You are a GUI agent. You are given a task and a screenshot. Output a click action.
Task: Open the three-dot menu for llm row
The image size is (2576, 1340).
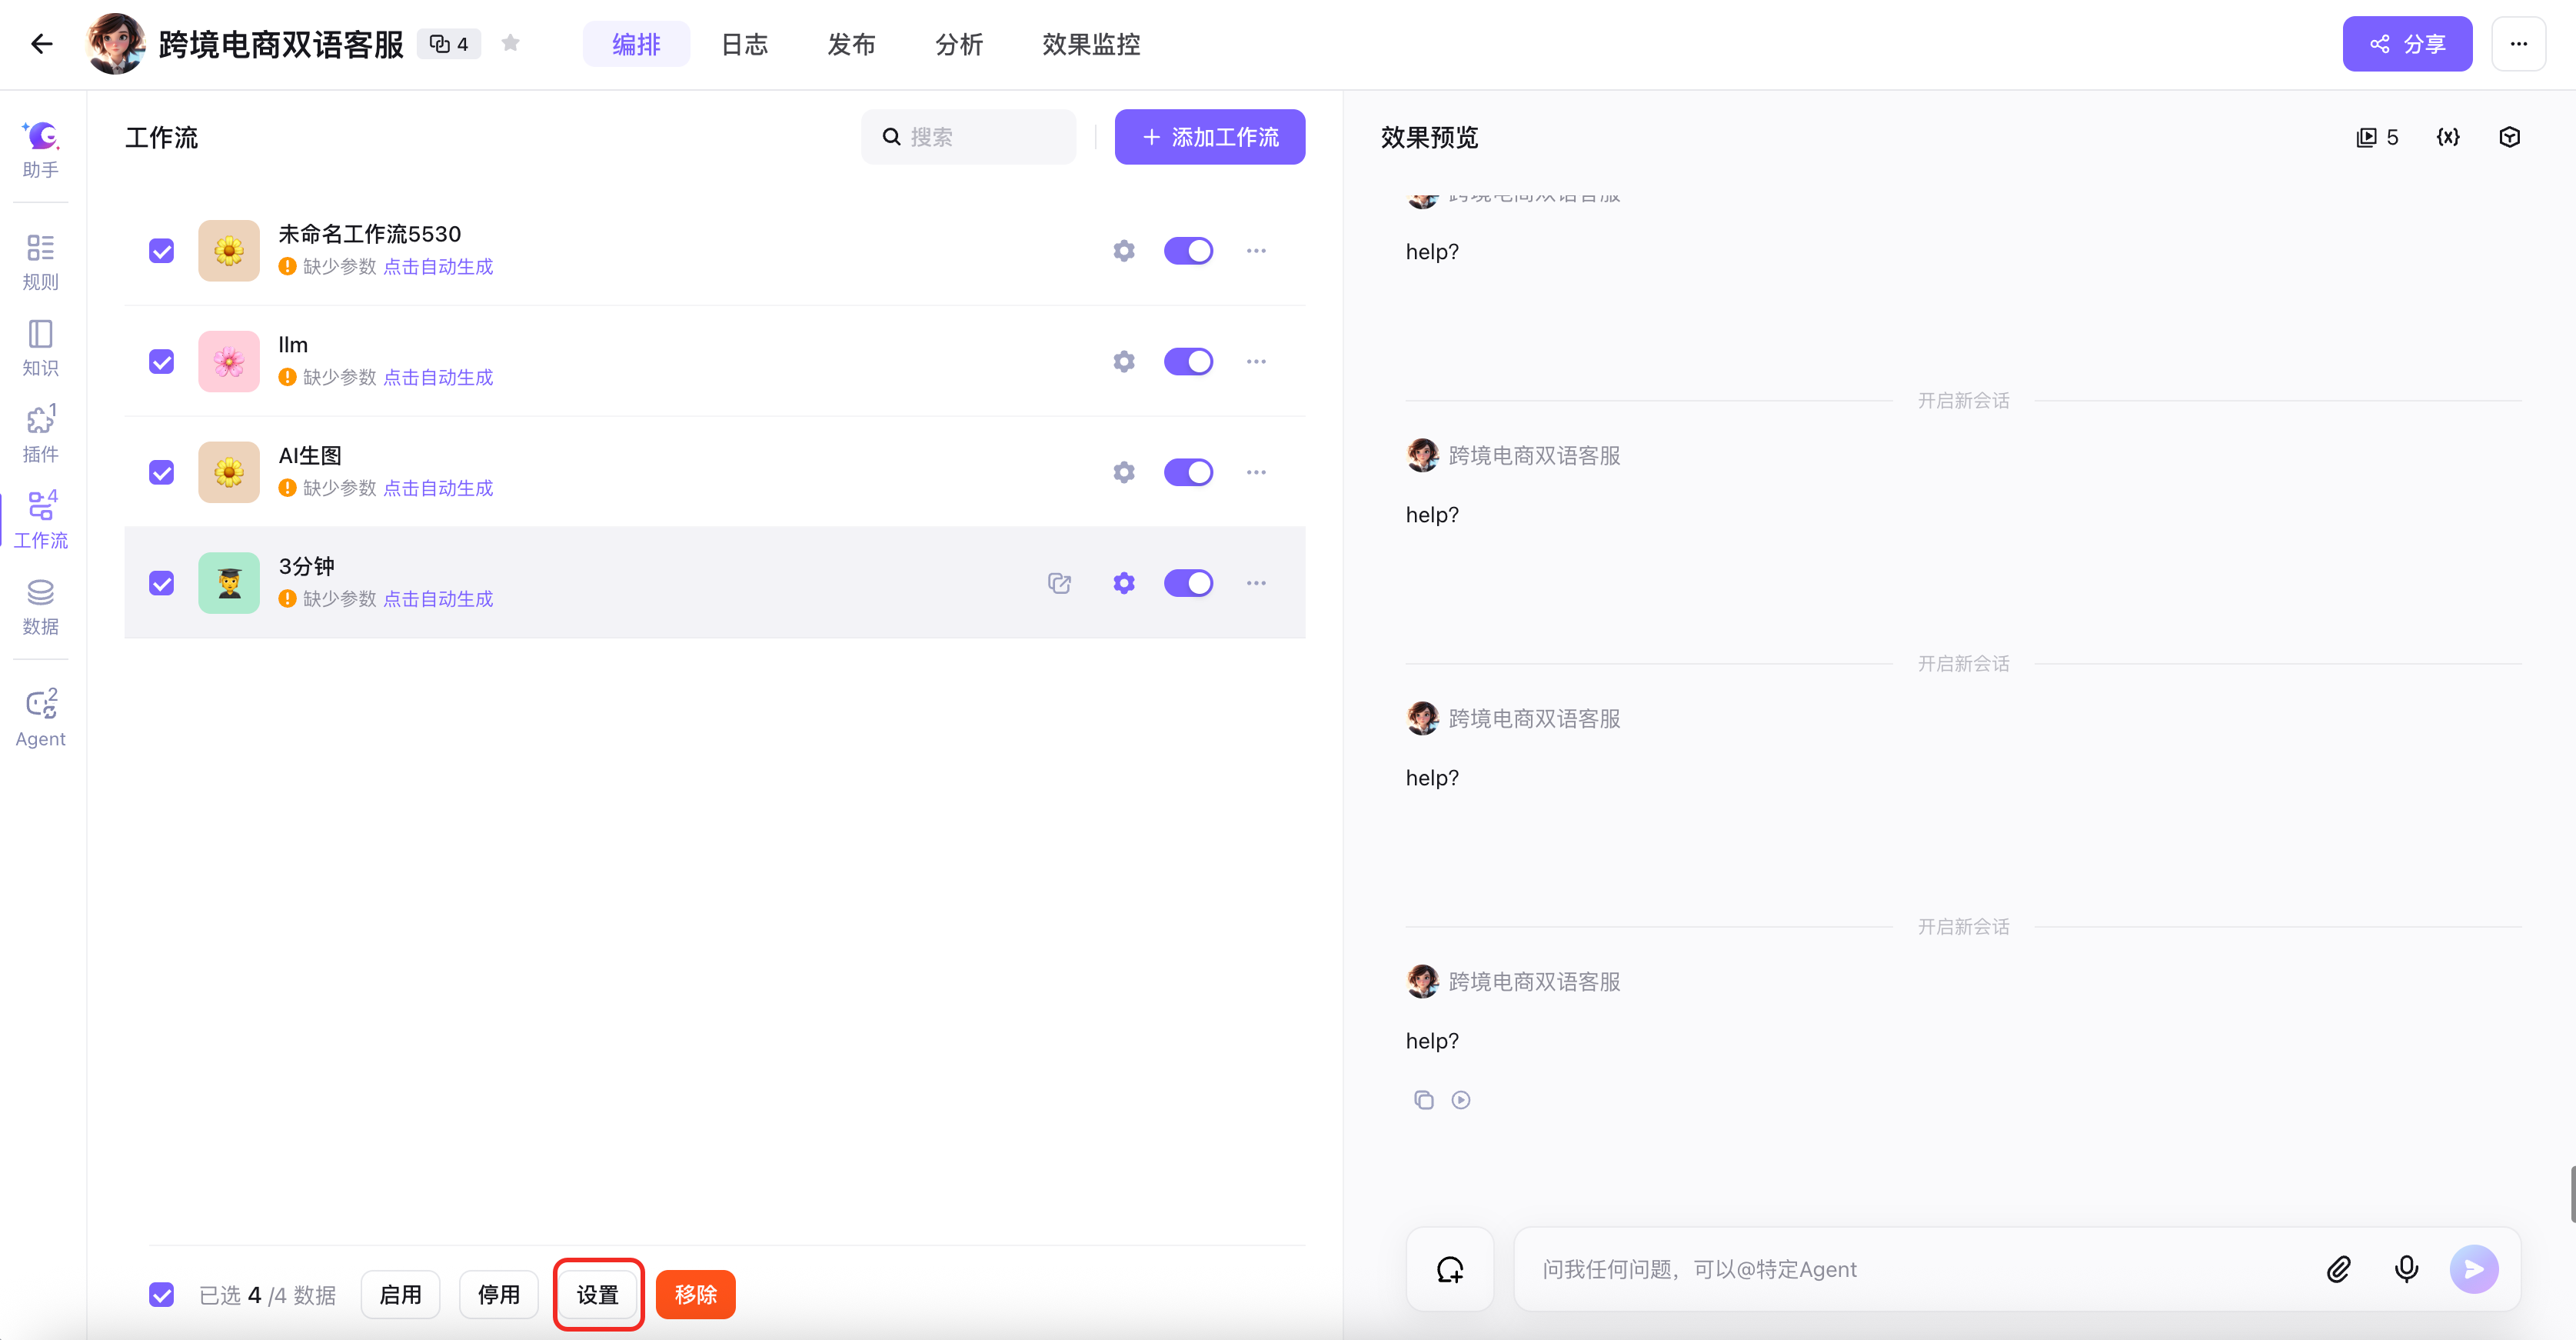1256,361
